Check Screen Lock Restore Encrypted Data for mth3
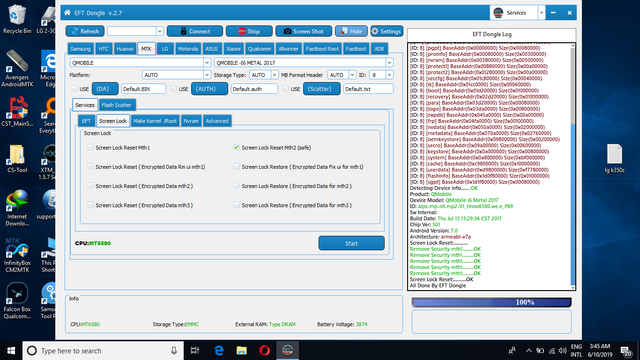Image resolution: width=640 pixels, height=360 pixels. (x=236, y=205)
